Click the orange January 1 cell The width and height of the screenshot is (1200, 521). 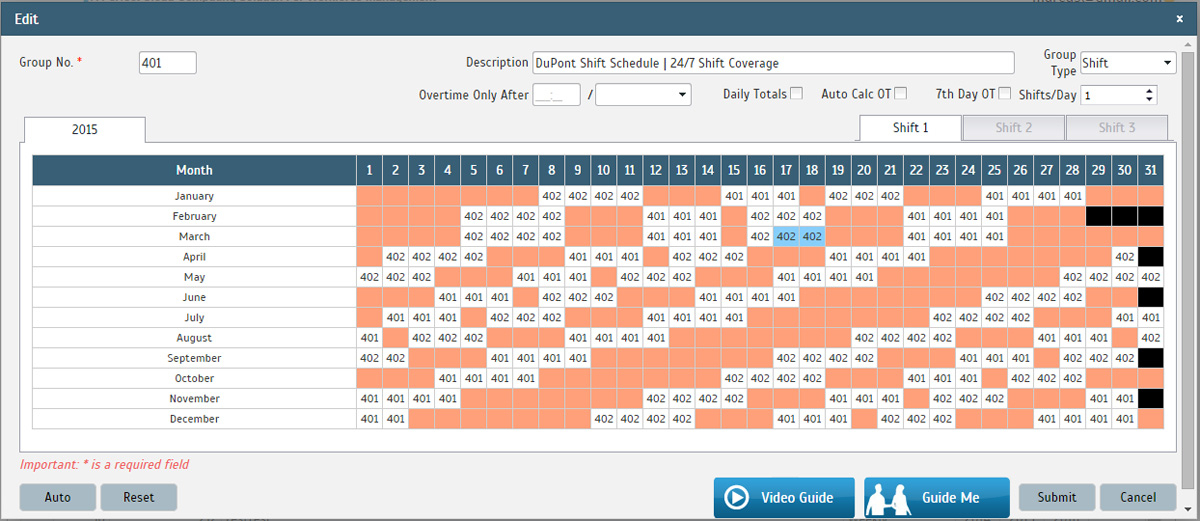click(x=370, y=196)
